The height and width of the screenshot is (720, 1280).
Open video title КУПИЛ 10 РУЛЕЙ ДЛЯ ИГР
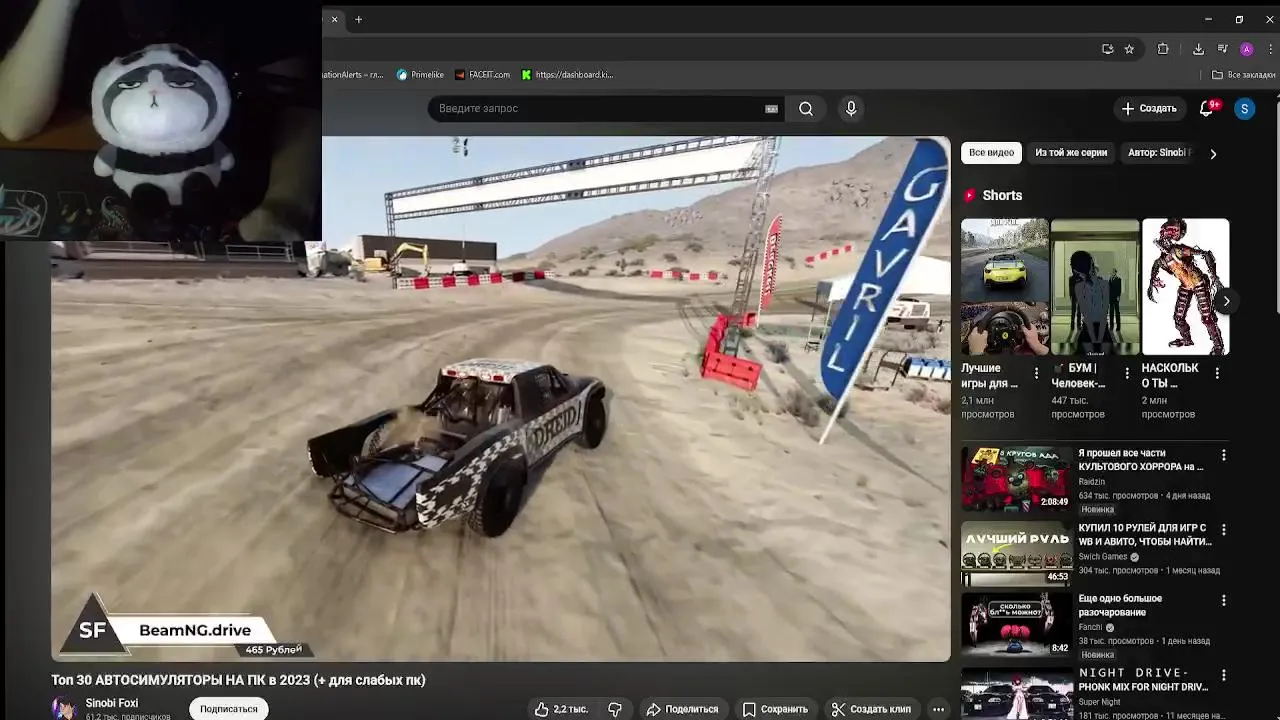pos(1145,535)
